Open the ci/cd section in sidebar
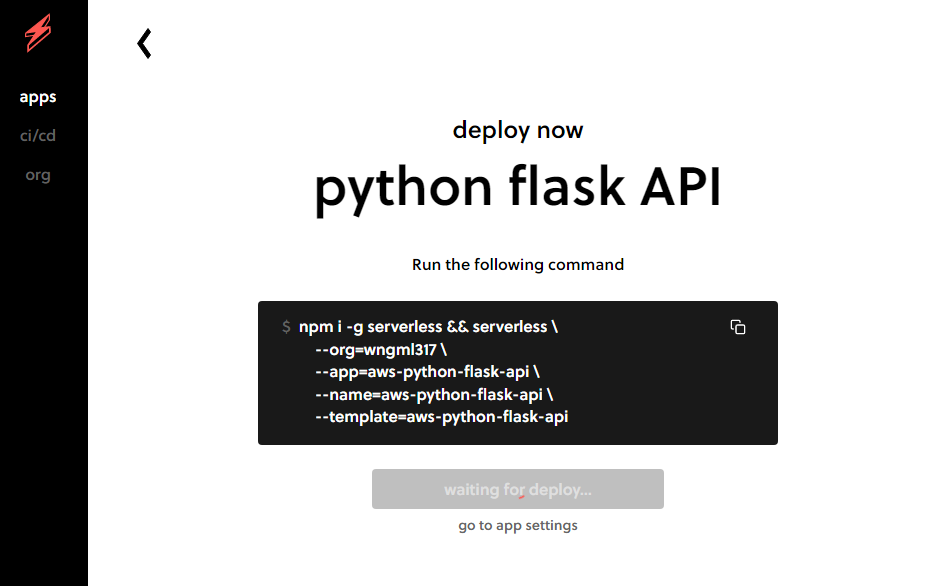Viewport: 927px width, 586px height. [x=38, y=135]
